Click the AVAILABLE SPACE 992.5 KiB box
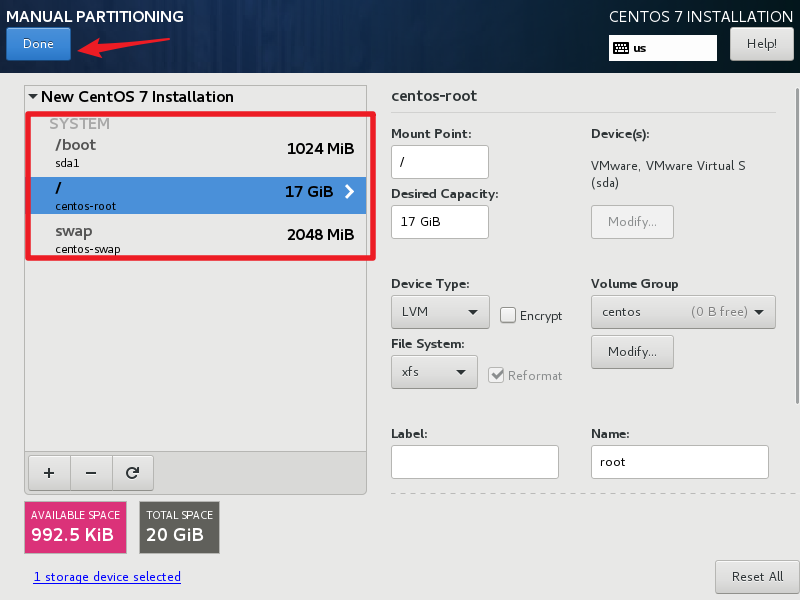Screen dimensions: 800x600 tap(76, 527)
